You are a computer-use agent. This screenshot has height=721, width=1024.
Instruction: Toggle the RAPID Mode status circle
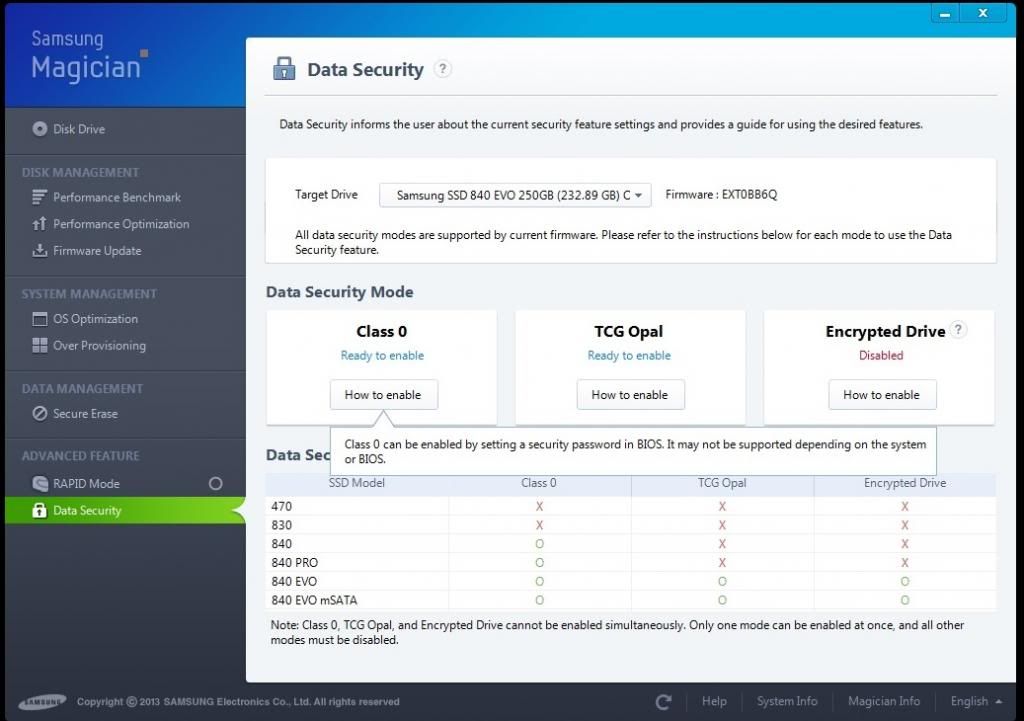216,483
